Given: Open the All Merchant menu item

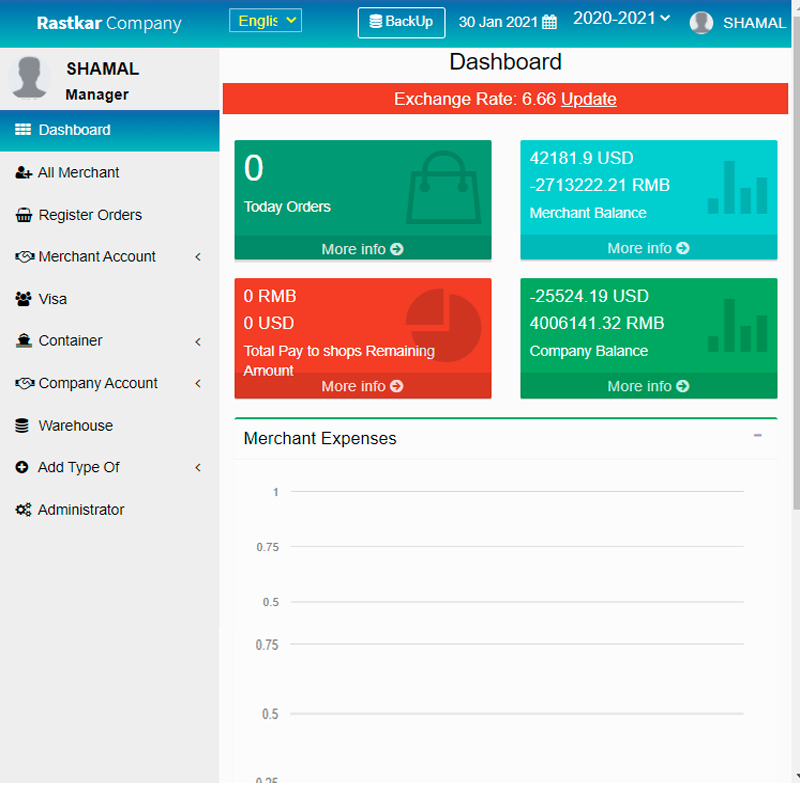Looking at the screenshot, I should click(78, 173).
